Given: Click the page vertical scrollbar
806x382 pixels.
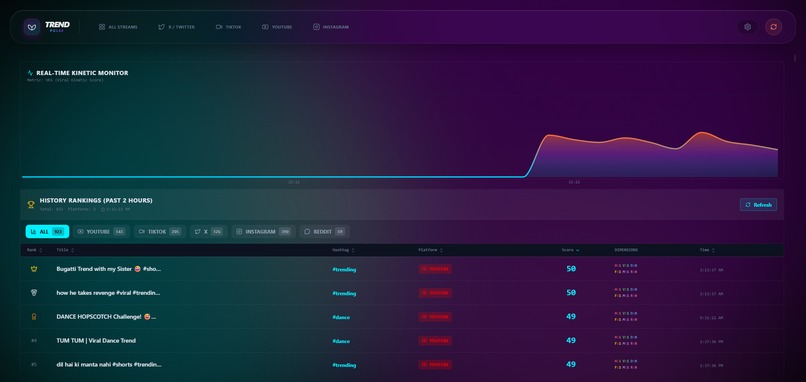Looking at the screenshot, I should pyautogui.click(x=795, y=58).
